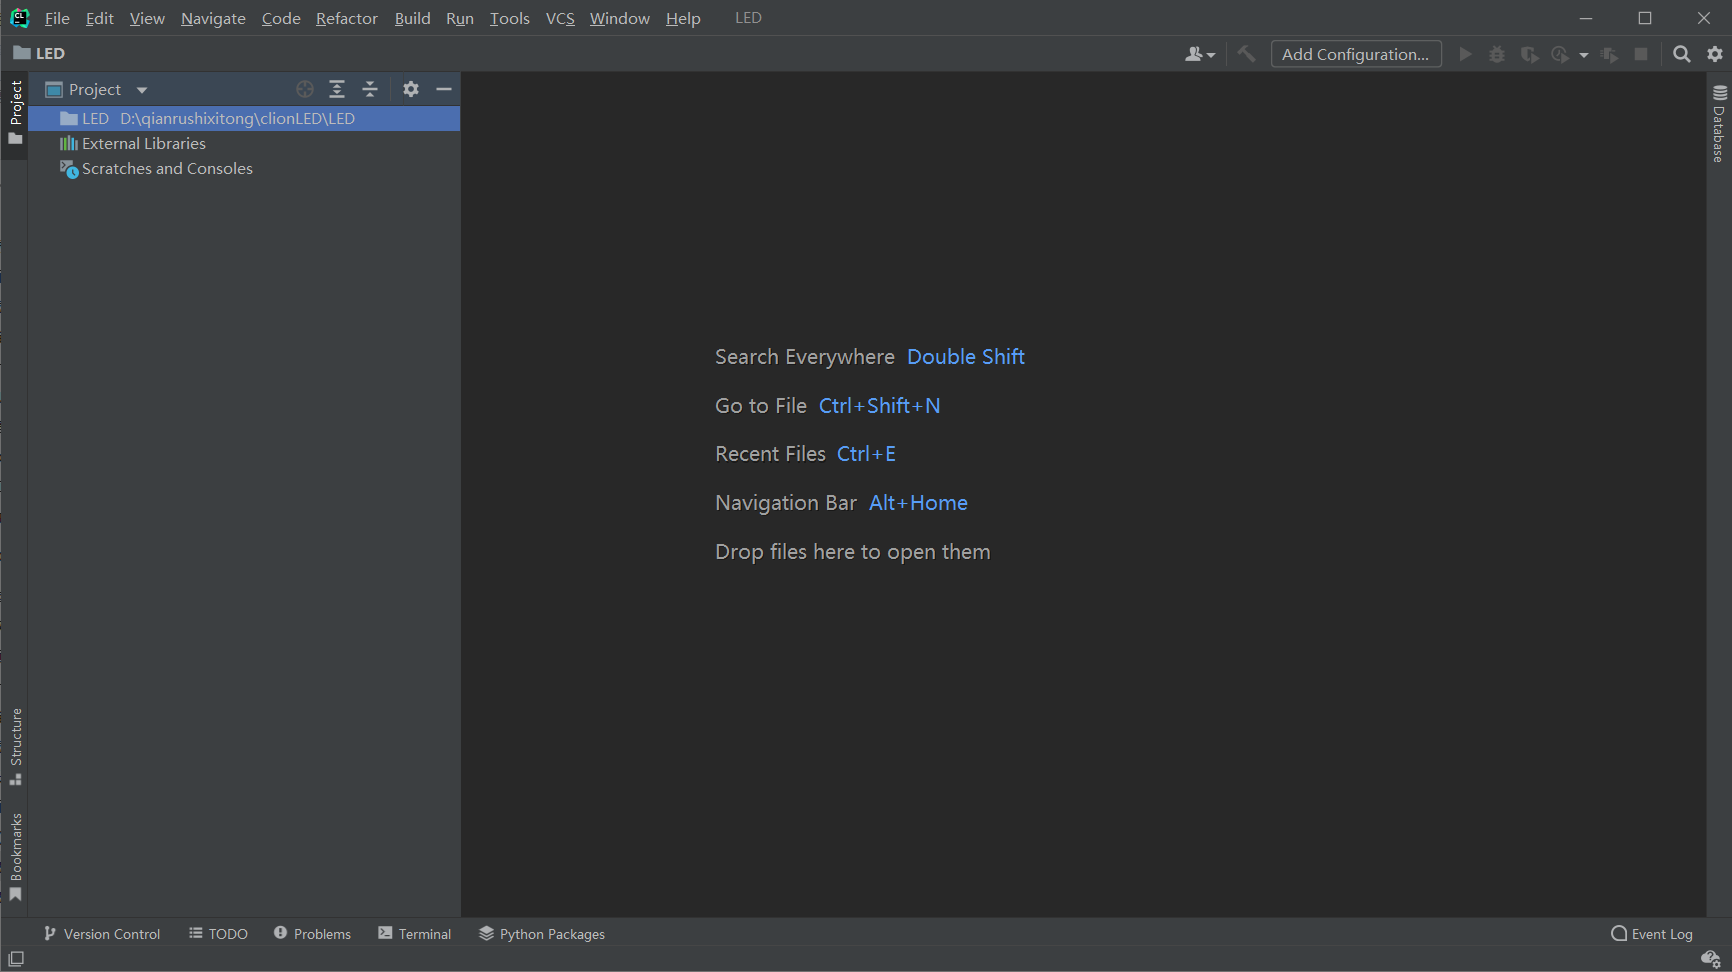Open the View menu
This screenshot has width=1732, height=972.
click(147, 18)
